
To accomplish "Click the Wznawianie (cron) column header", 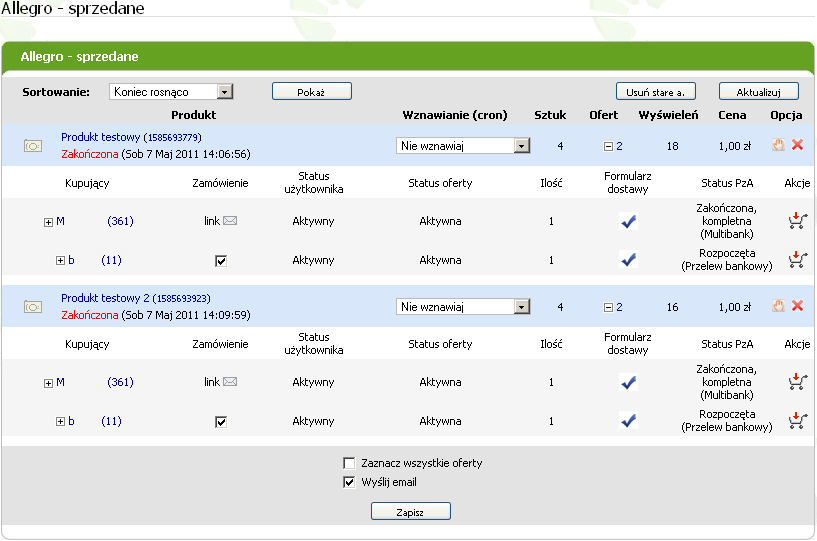I will [455, 115].
